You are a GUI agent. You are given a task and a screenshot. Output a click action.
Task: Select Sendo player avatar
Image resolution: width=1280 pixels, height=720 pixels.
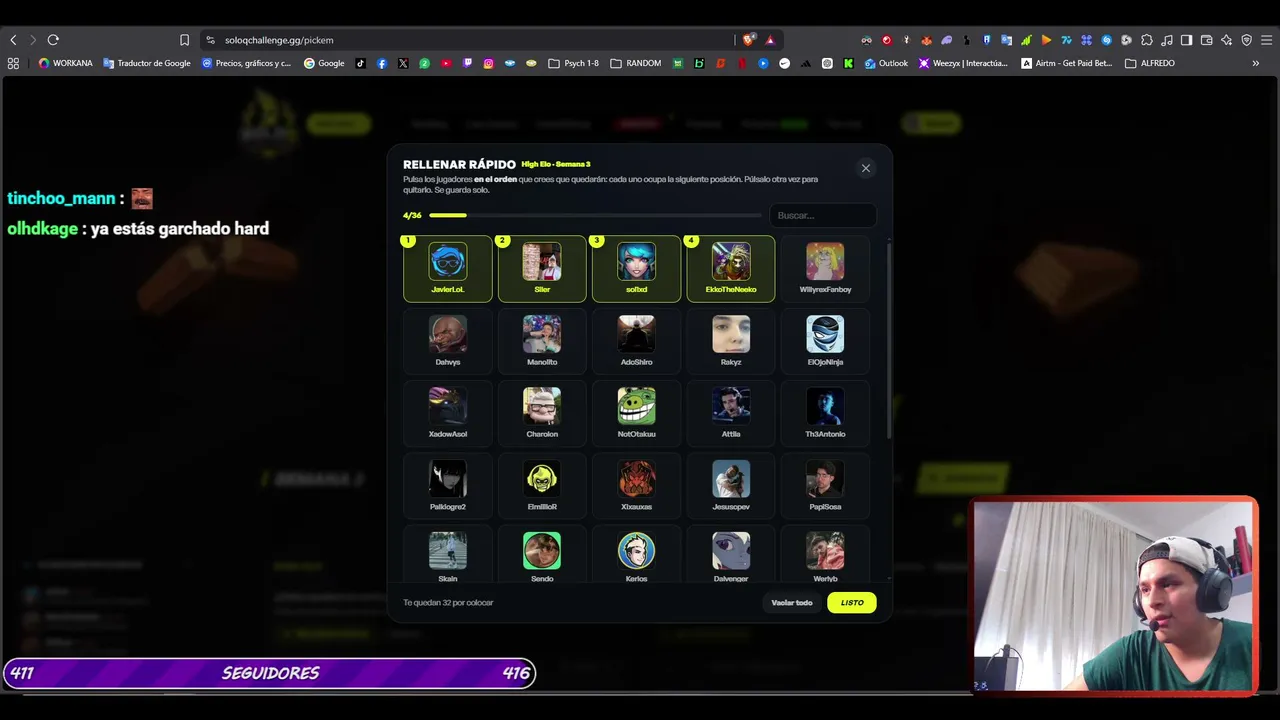click(542, 551)
